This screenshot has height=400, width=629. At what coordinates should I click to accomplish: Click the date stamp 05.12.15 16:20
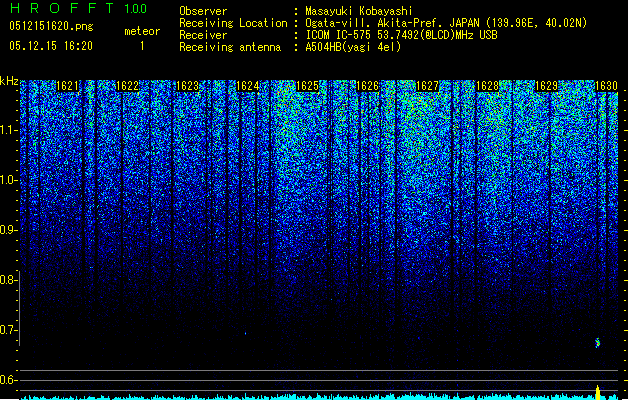[51, 46]
